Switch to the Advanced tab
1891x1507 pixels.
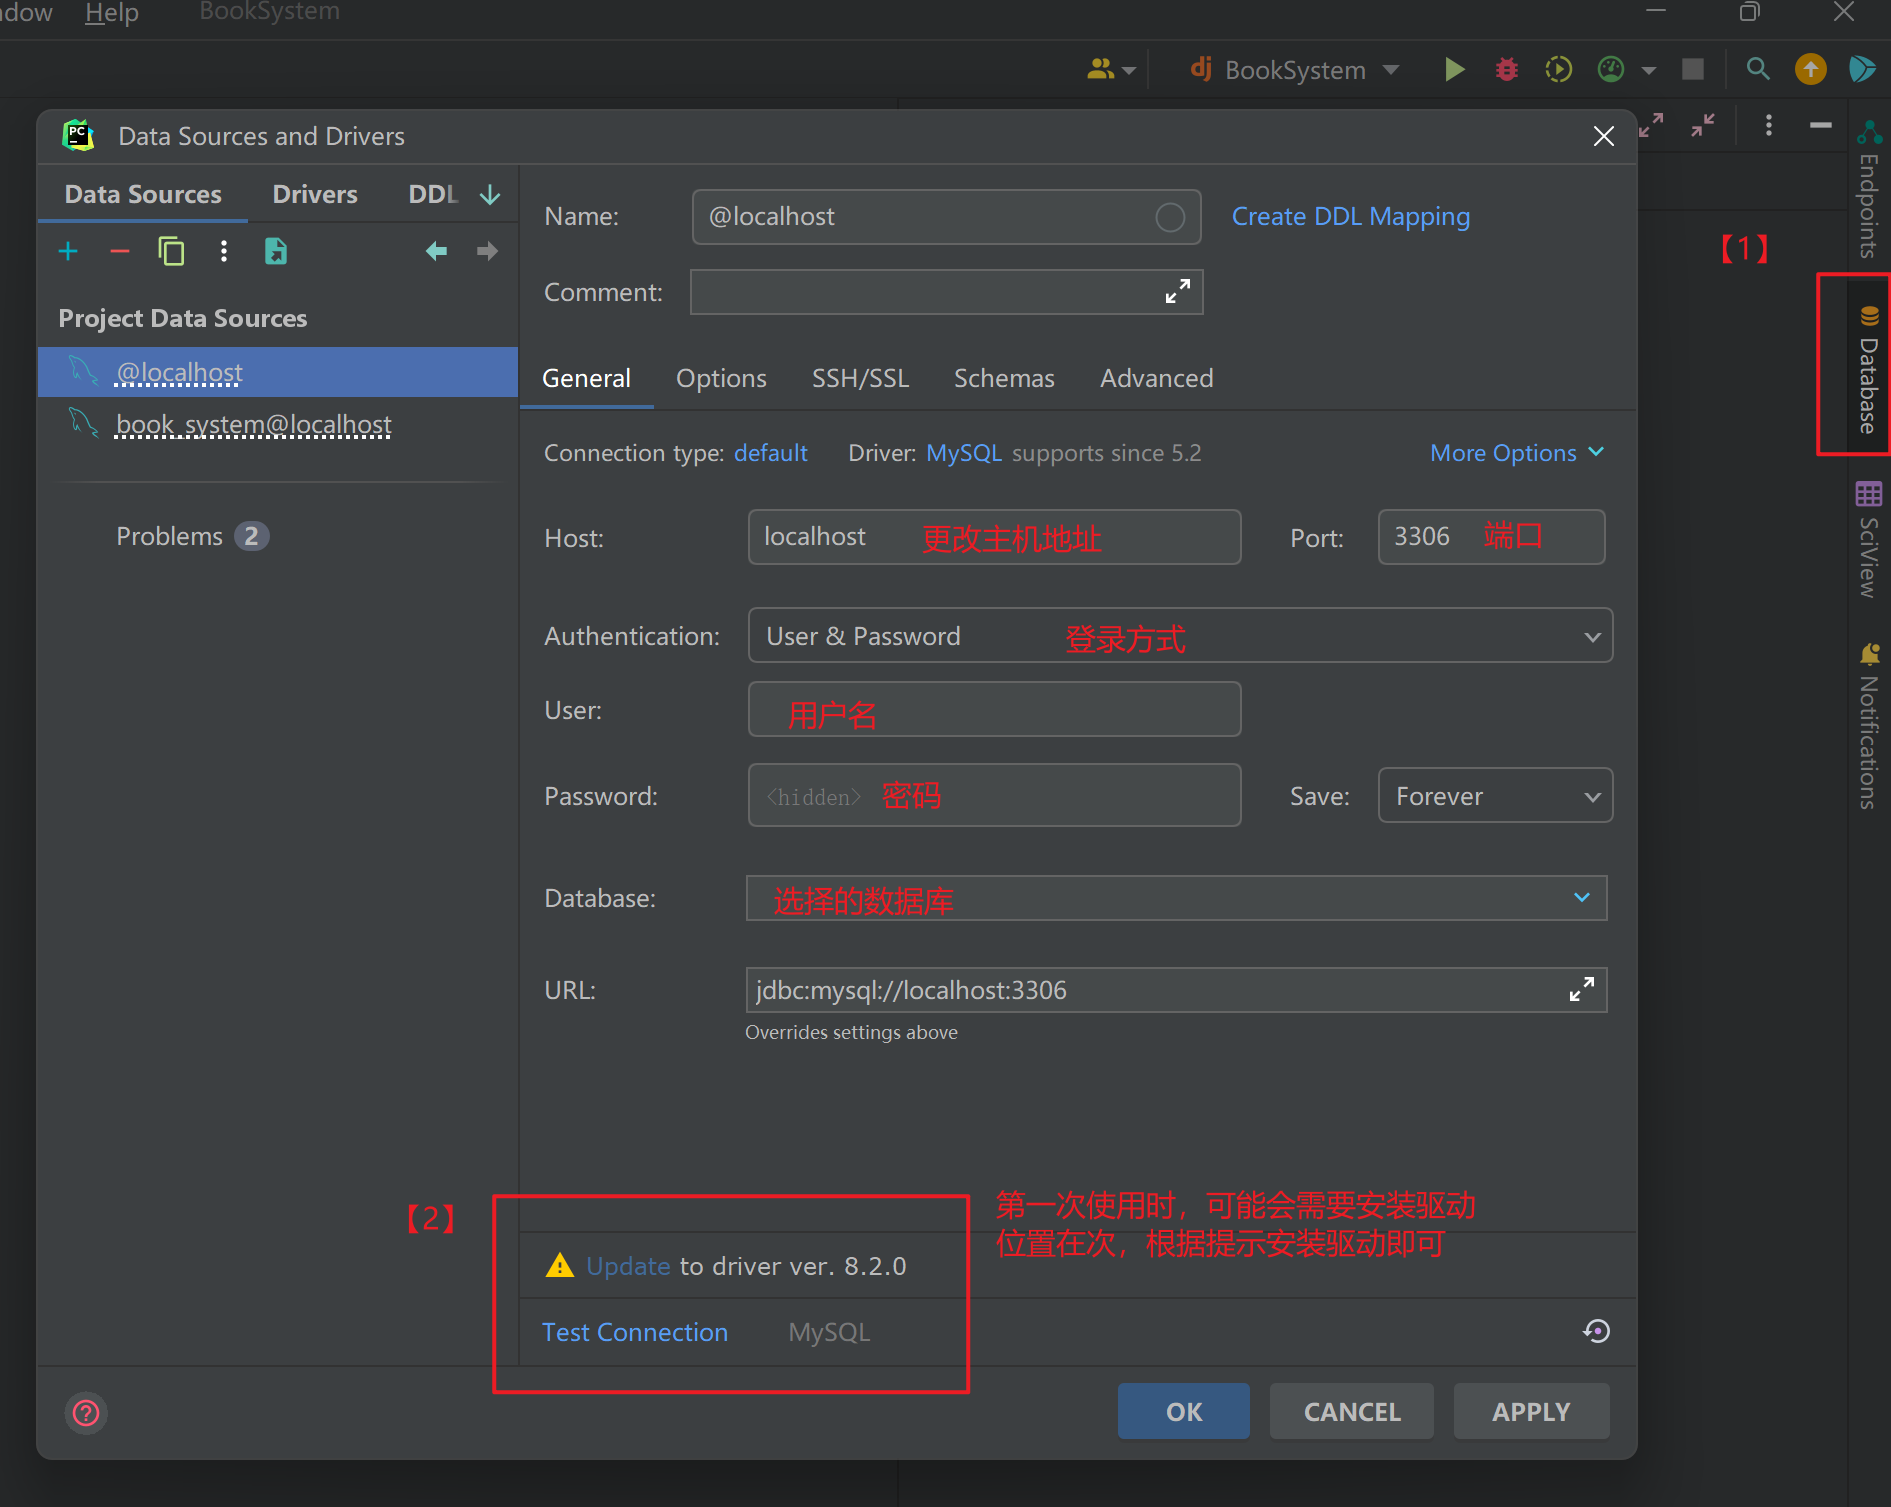coord(1157,378)
